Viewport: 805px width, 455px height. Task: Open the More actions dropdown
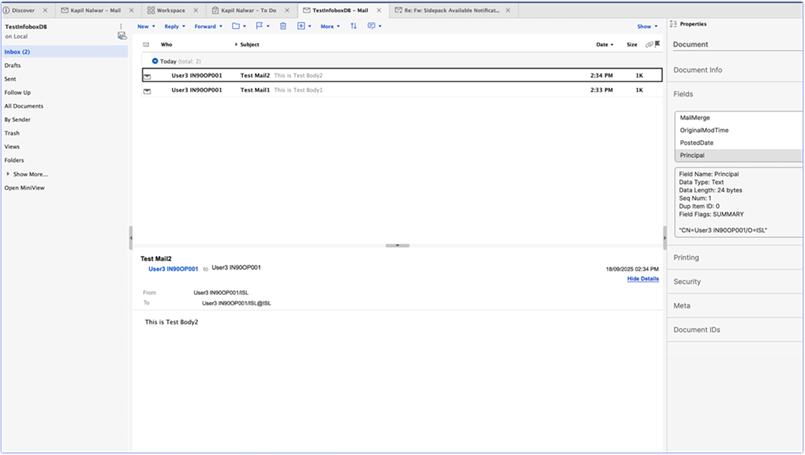(x=330, y=26)
